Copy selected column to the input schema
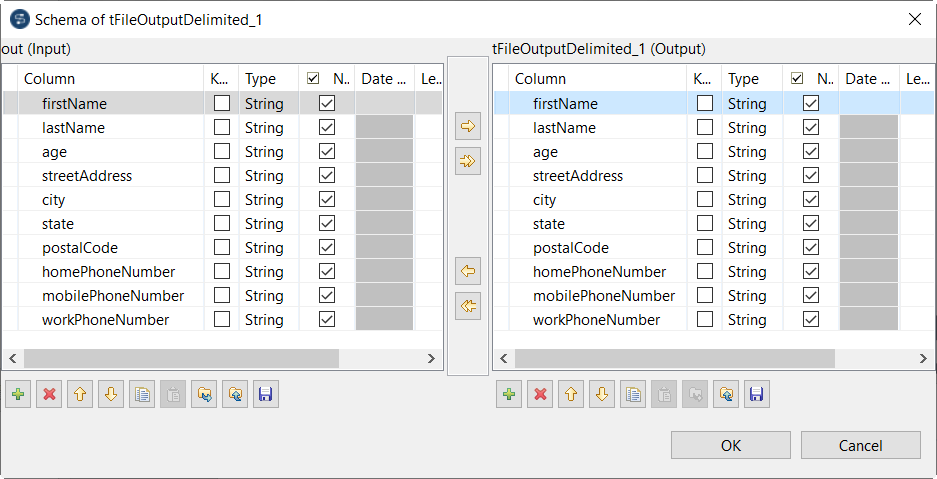The image size is (937, 479). coord(467,270)
